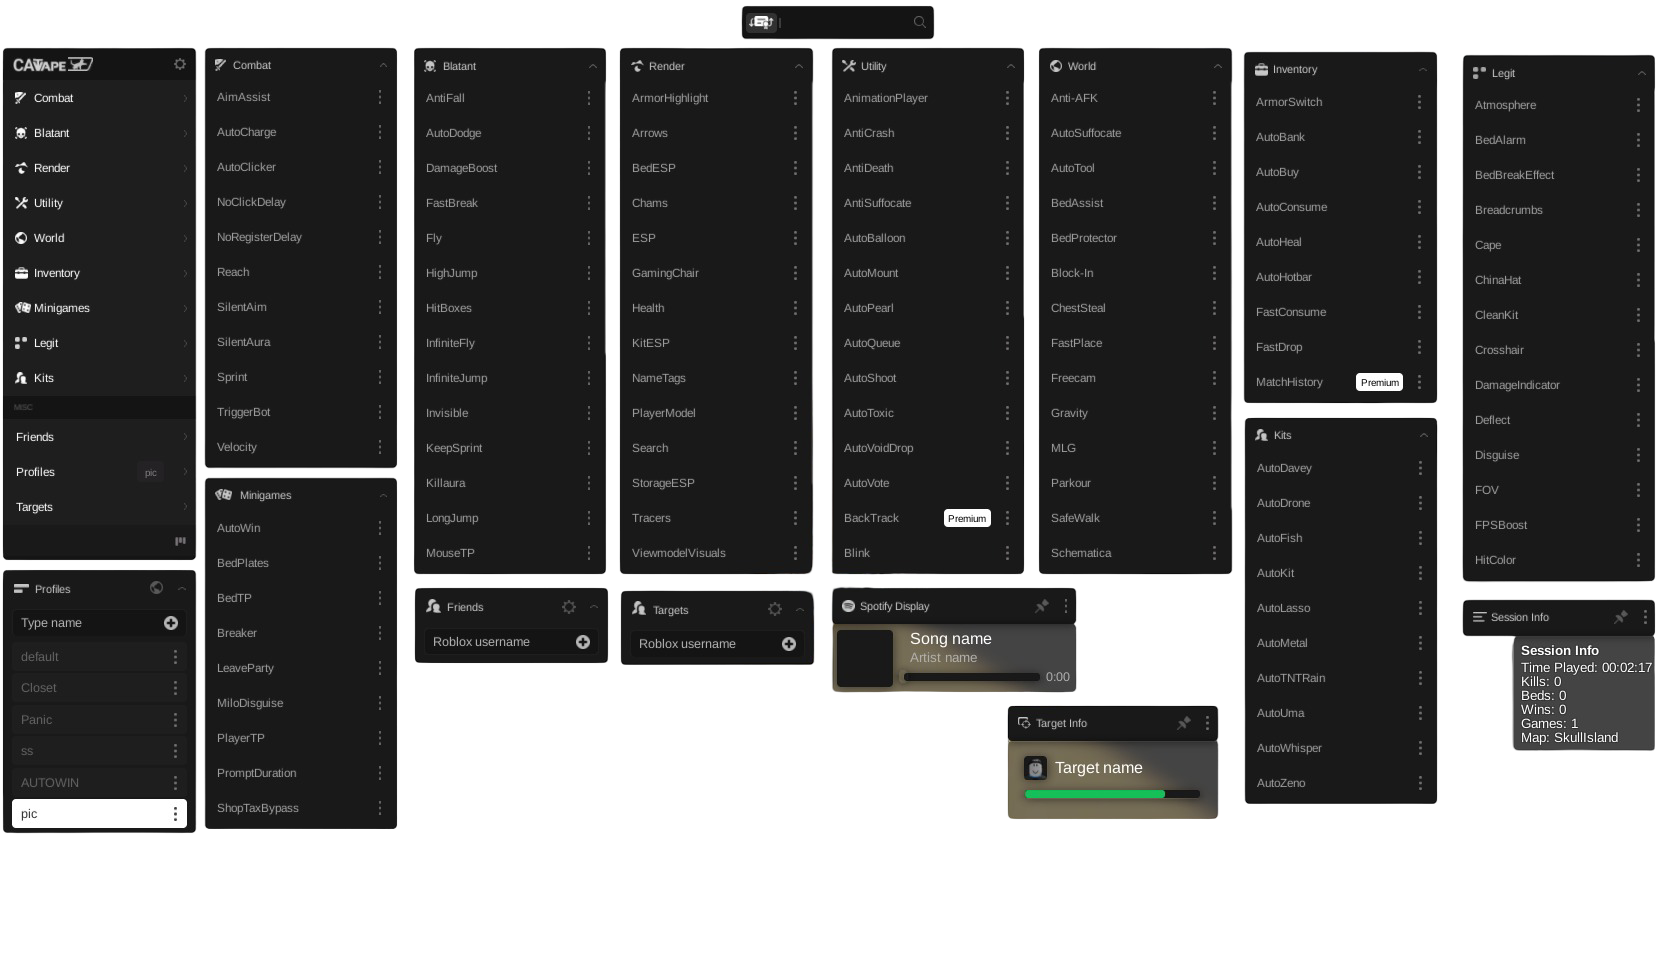
Task: Click the plus icon in Friends panel
Action: [583, 642]
